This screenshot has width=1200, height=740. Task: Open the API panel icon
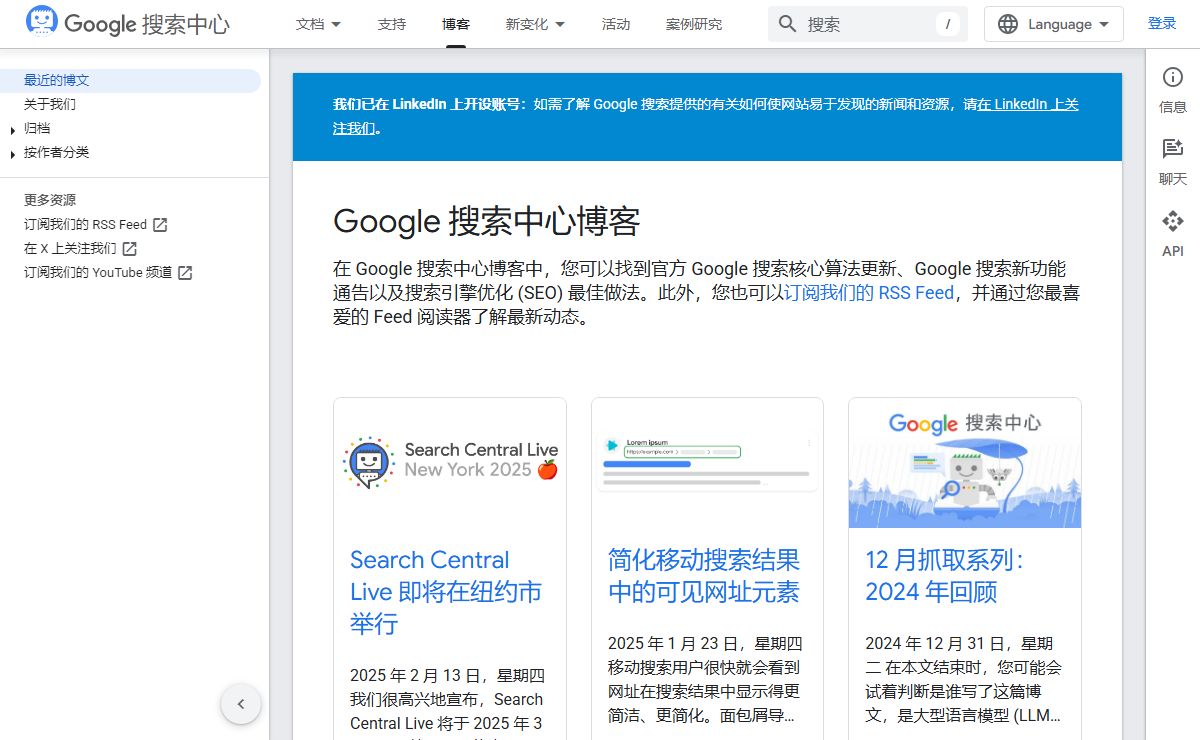point(1173,221)
